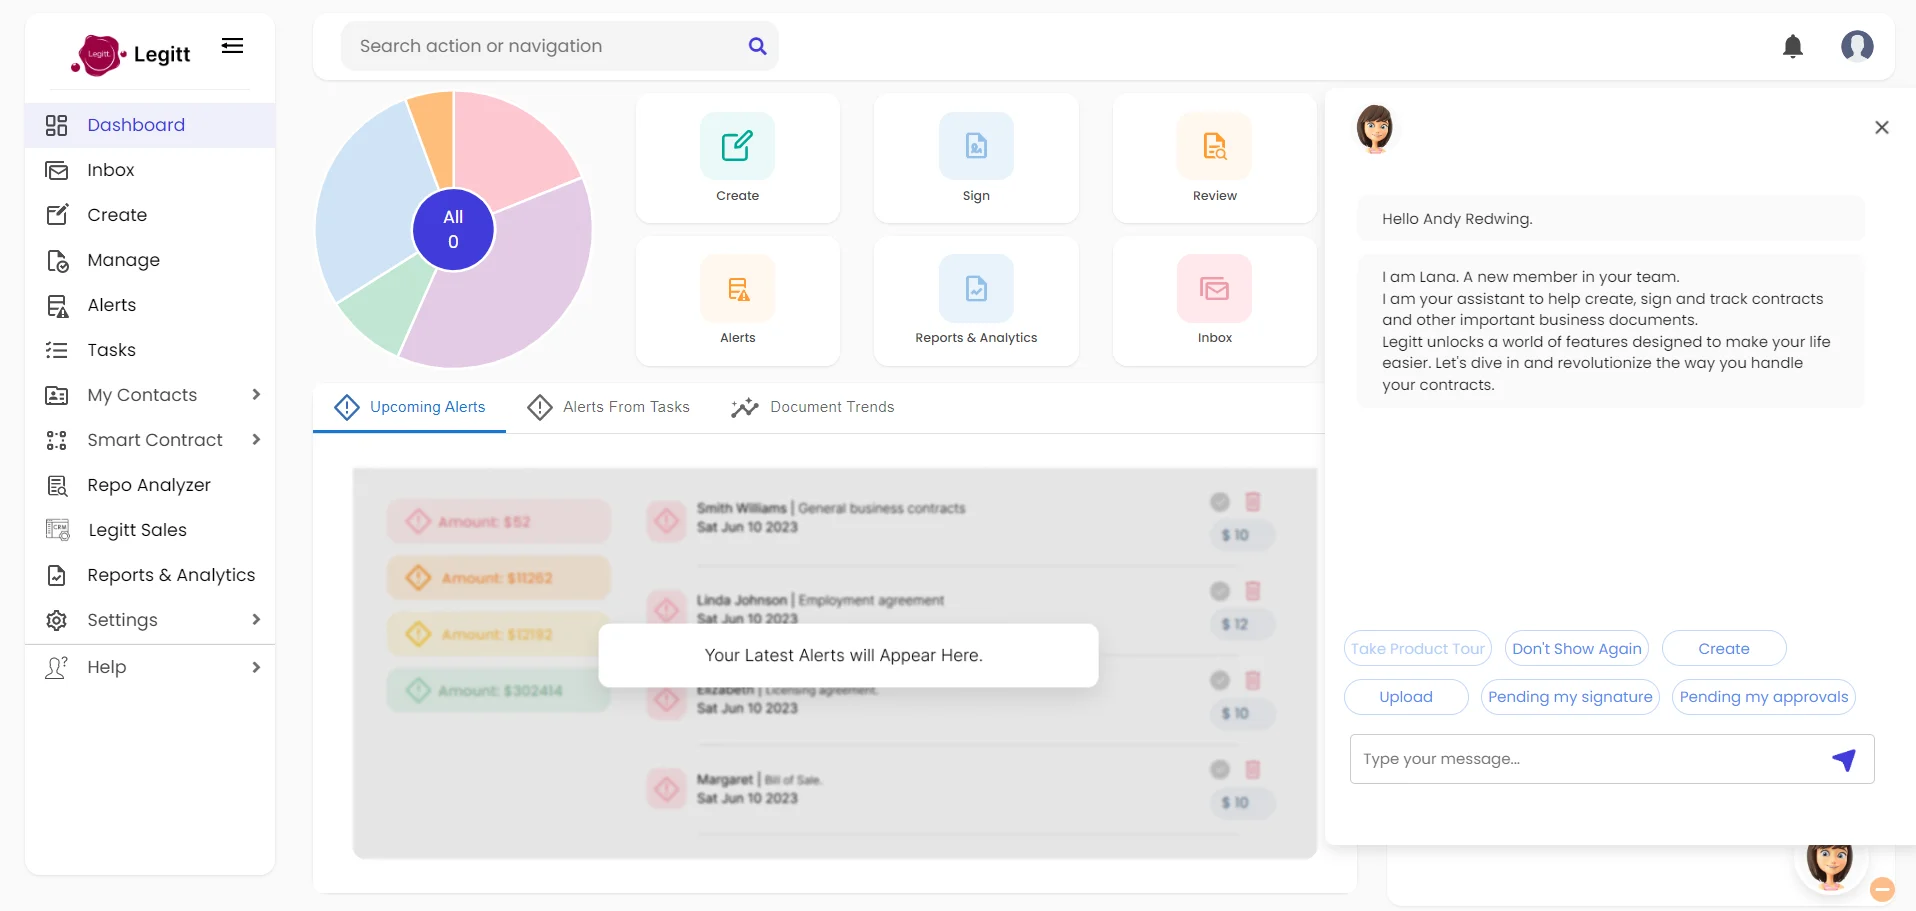Open the Create action card icon
The width and height of the screenshot is (1916, 911).
[x=737, y=145]
